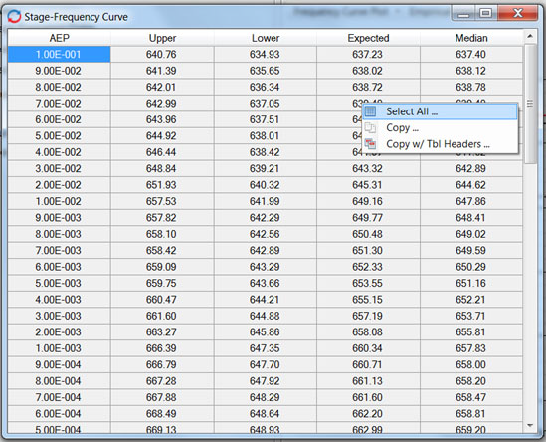546x442 pixels.
Task: Click the Expected value 651.30
Action: [x=367, y=250]
